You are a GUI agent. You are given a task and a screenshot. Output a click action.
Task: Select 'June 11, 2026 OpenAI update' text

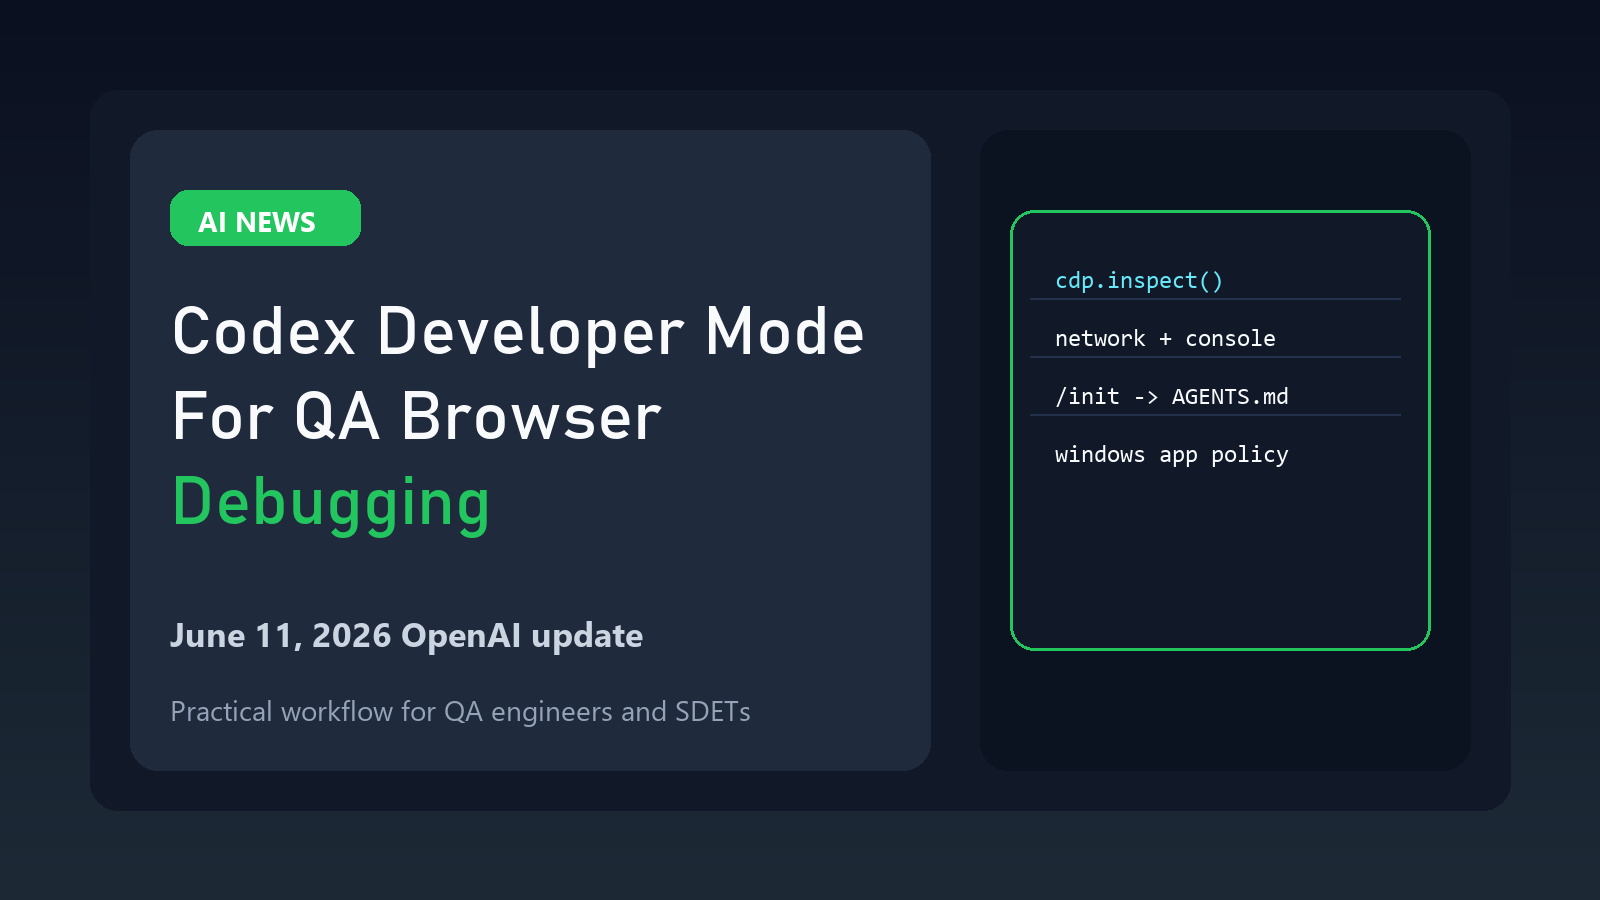click(406, 636)
